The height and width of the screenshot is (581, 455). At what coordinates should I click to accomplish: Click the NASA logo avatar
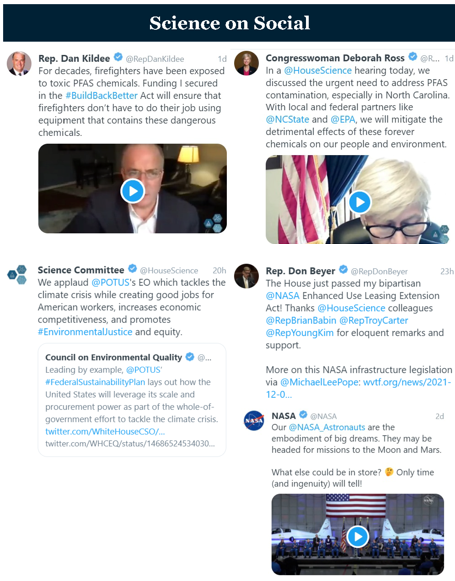tap(254, 421)
